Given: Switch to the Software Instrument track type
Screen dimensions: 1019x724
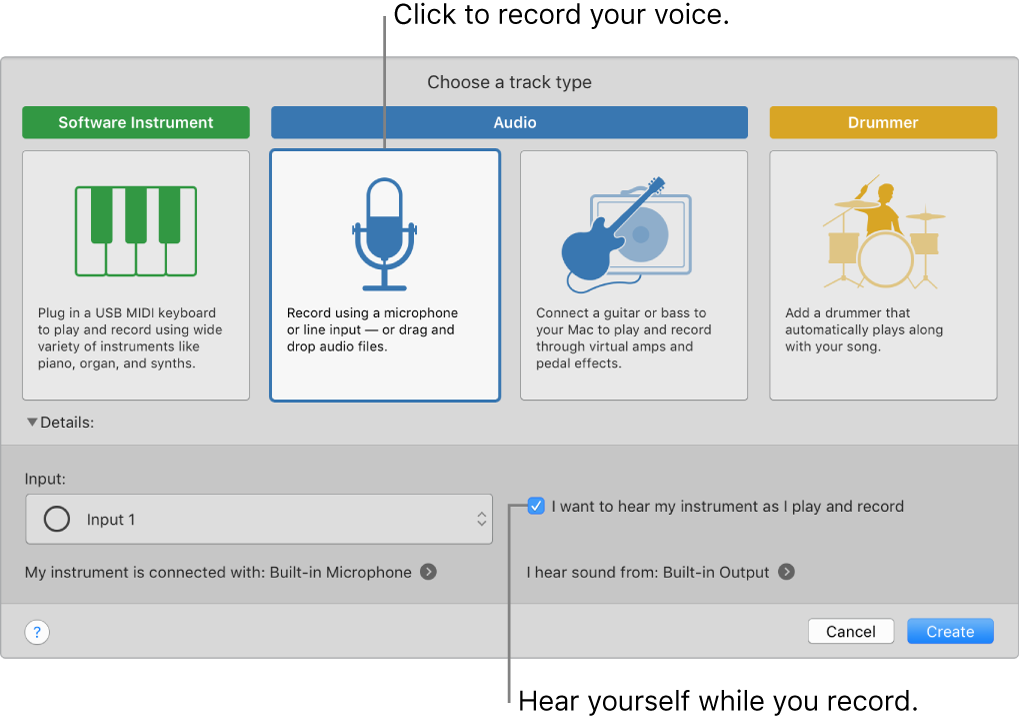Looking at the screenshot, I should (135, 122).
